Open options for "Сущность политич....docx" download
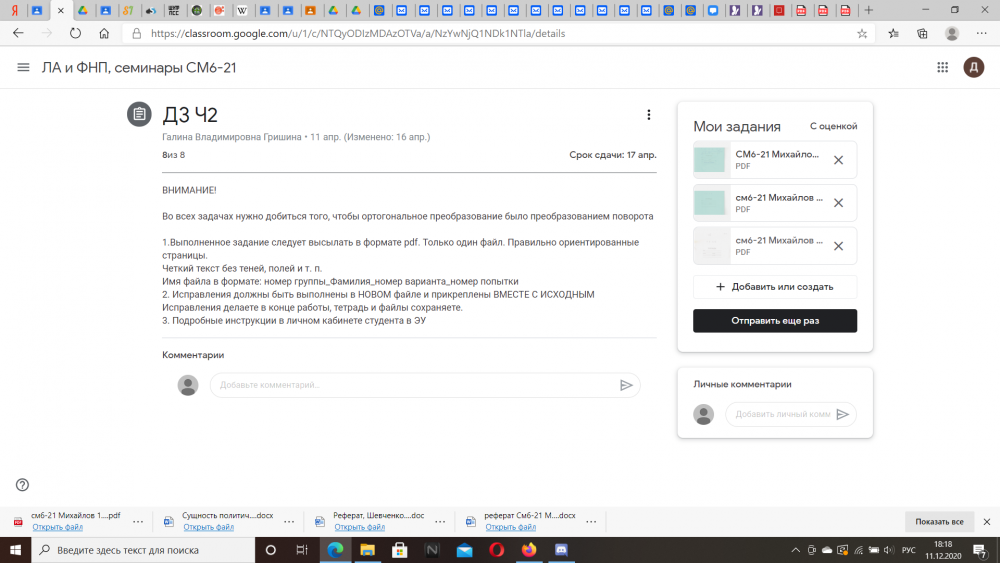 pos(289,522)
